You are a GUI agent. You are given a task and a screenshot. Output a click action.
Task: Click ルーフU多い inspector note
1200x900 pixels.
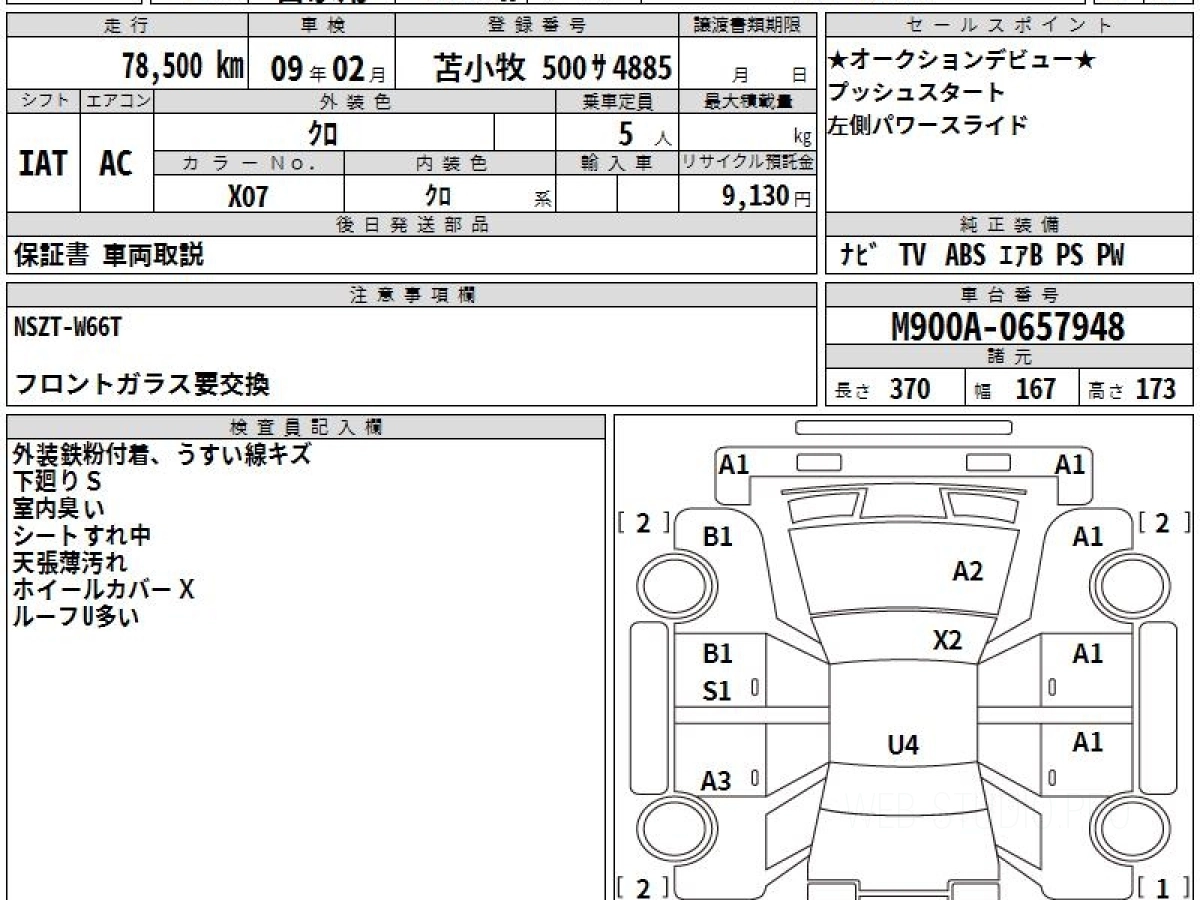[x=76, y=617]
